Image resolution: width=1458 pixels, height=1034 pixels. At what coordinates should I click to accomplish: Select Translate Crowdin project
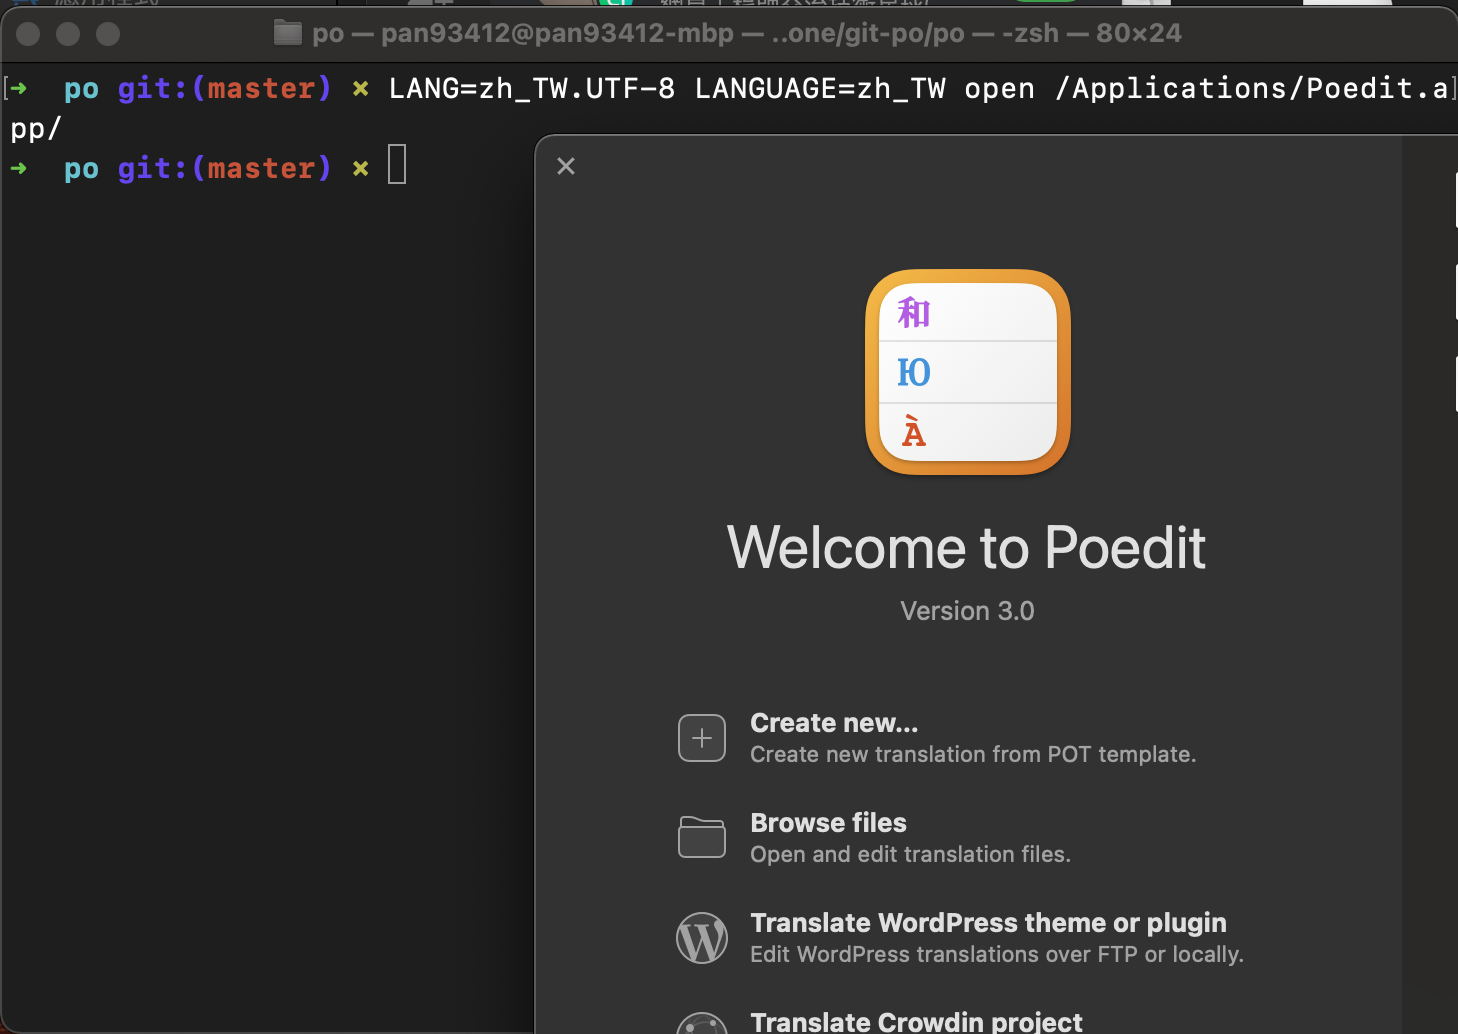pyautogui.click(x=916, y=1021)
